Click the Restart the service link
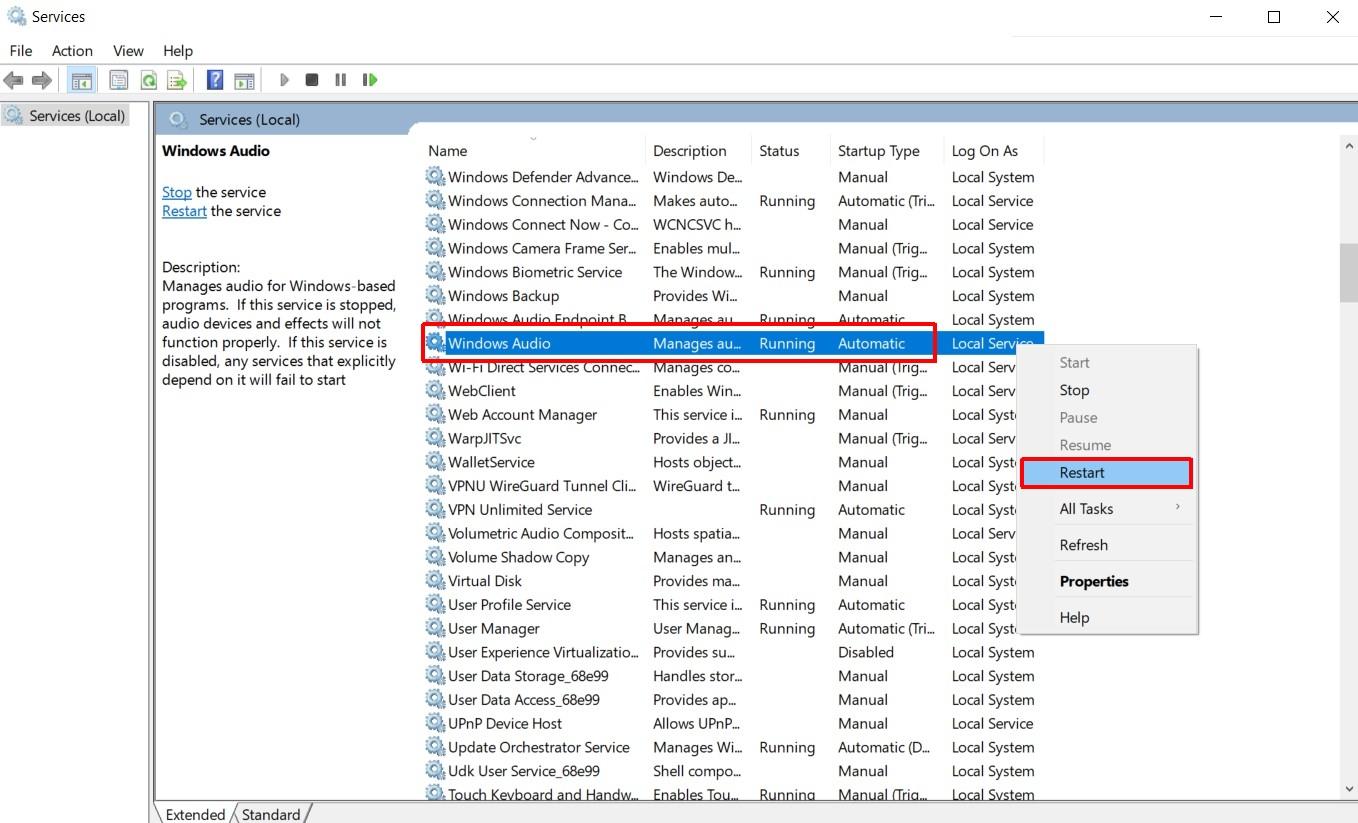1358x823 pixels. point(184,211)
